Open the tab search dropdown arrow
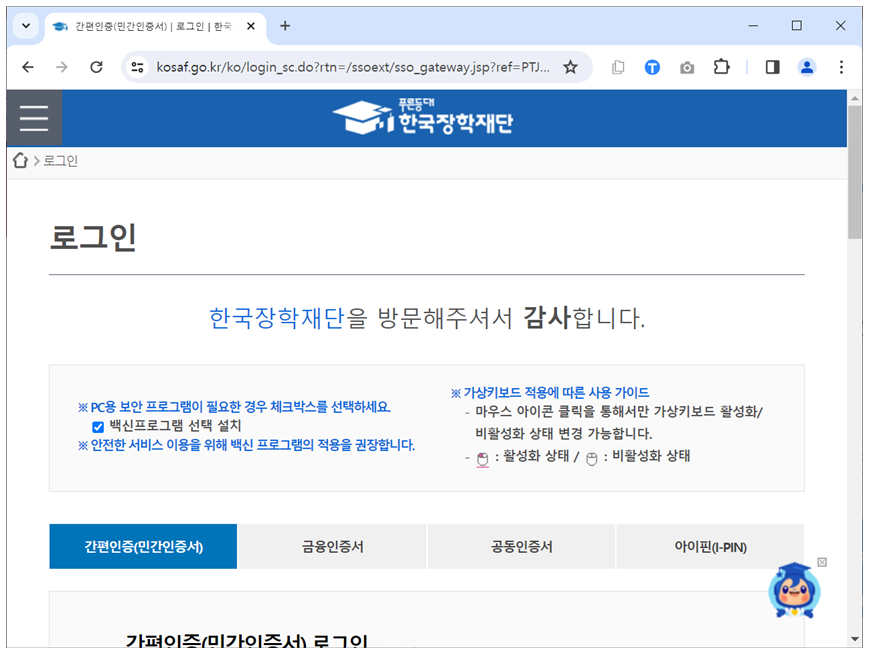869x654 pixels. (x=25, y=25)
